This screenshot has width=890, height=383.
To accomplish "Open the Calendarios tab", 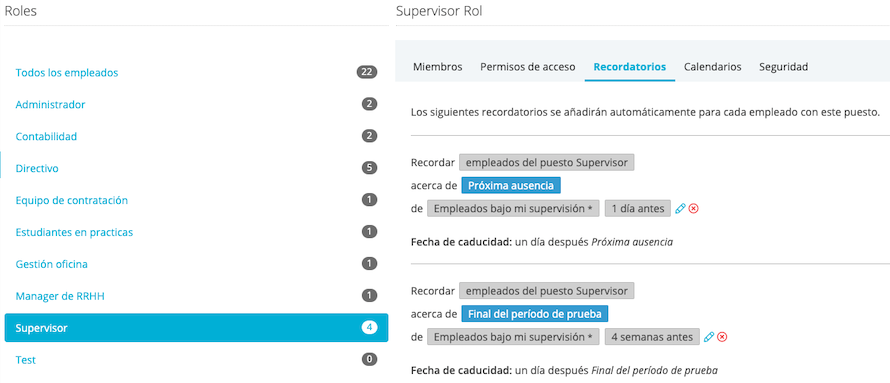I will [712, 67].
